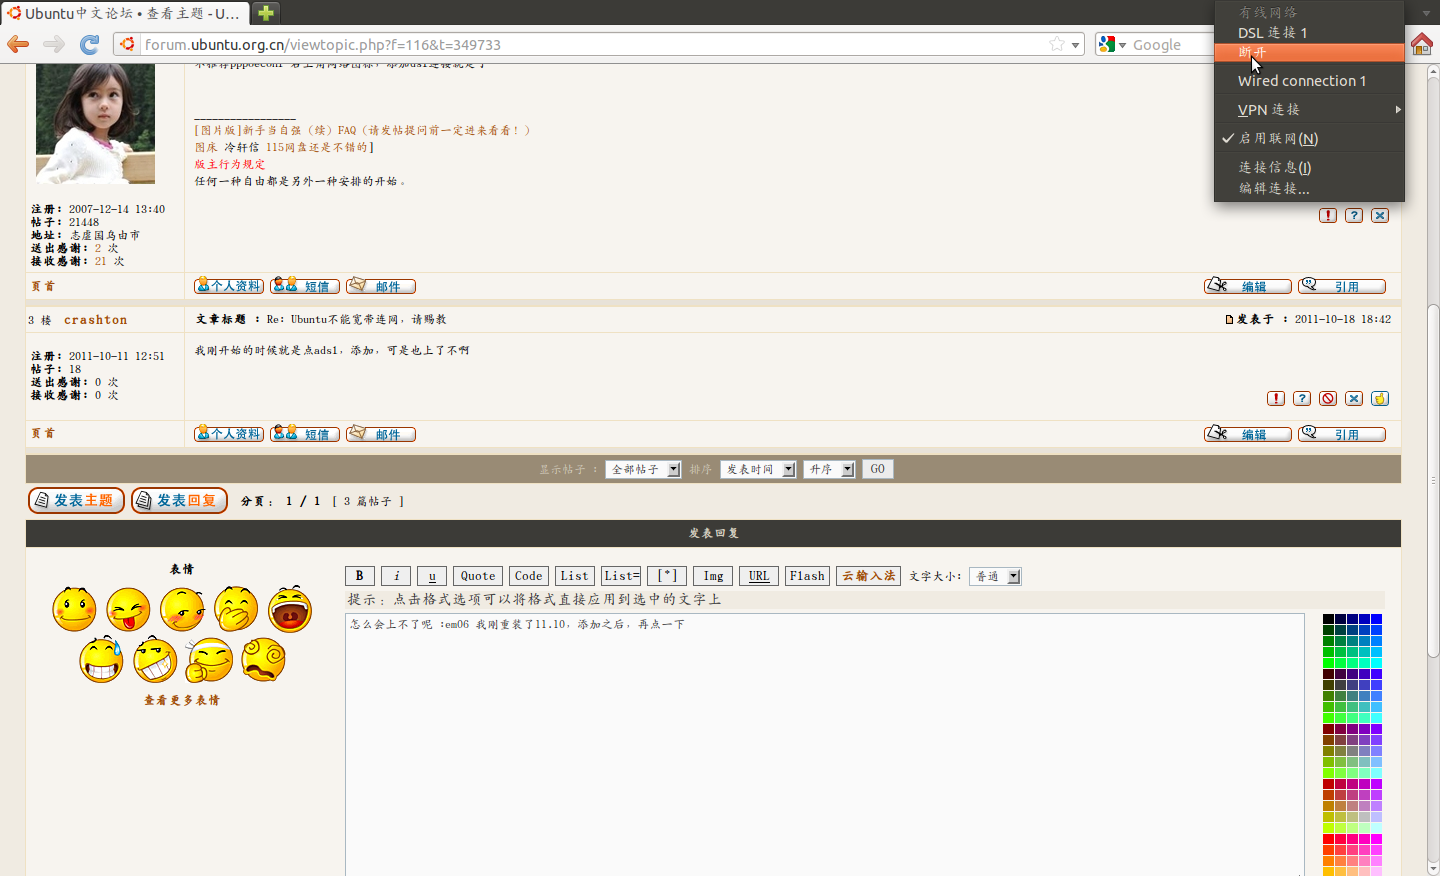Click inside the reply message text area

[x=825, y=744]
